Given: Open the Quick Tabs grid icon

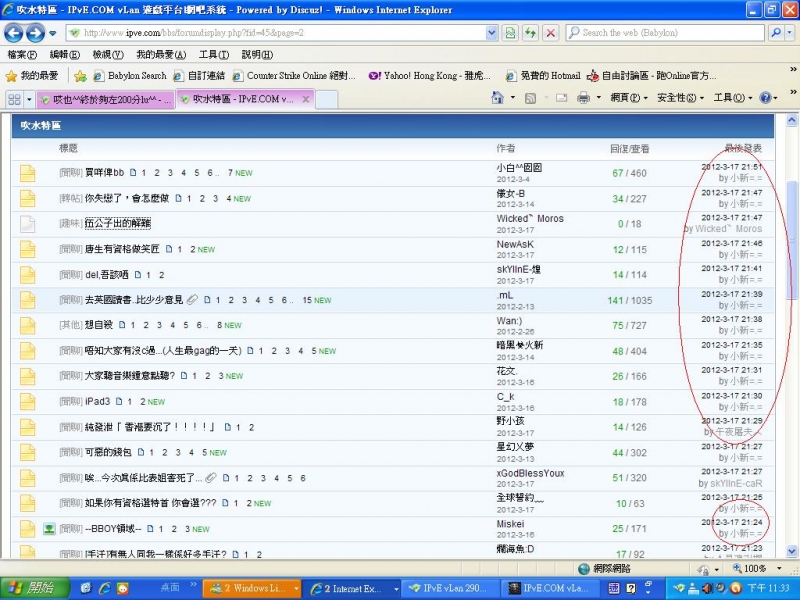Looking at the screenshot, I should click(x=15, y=99).
